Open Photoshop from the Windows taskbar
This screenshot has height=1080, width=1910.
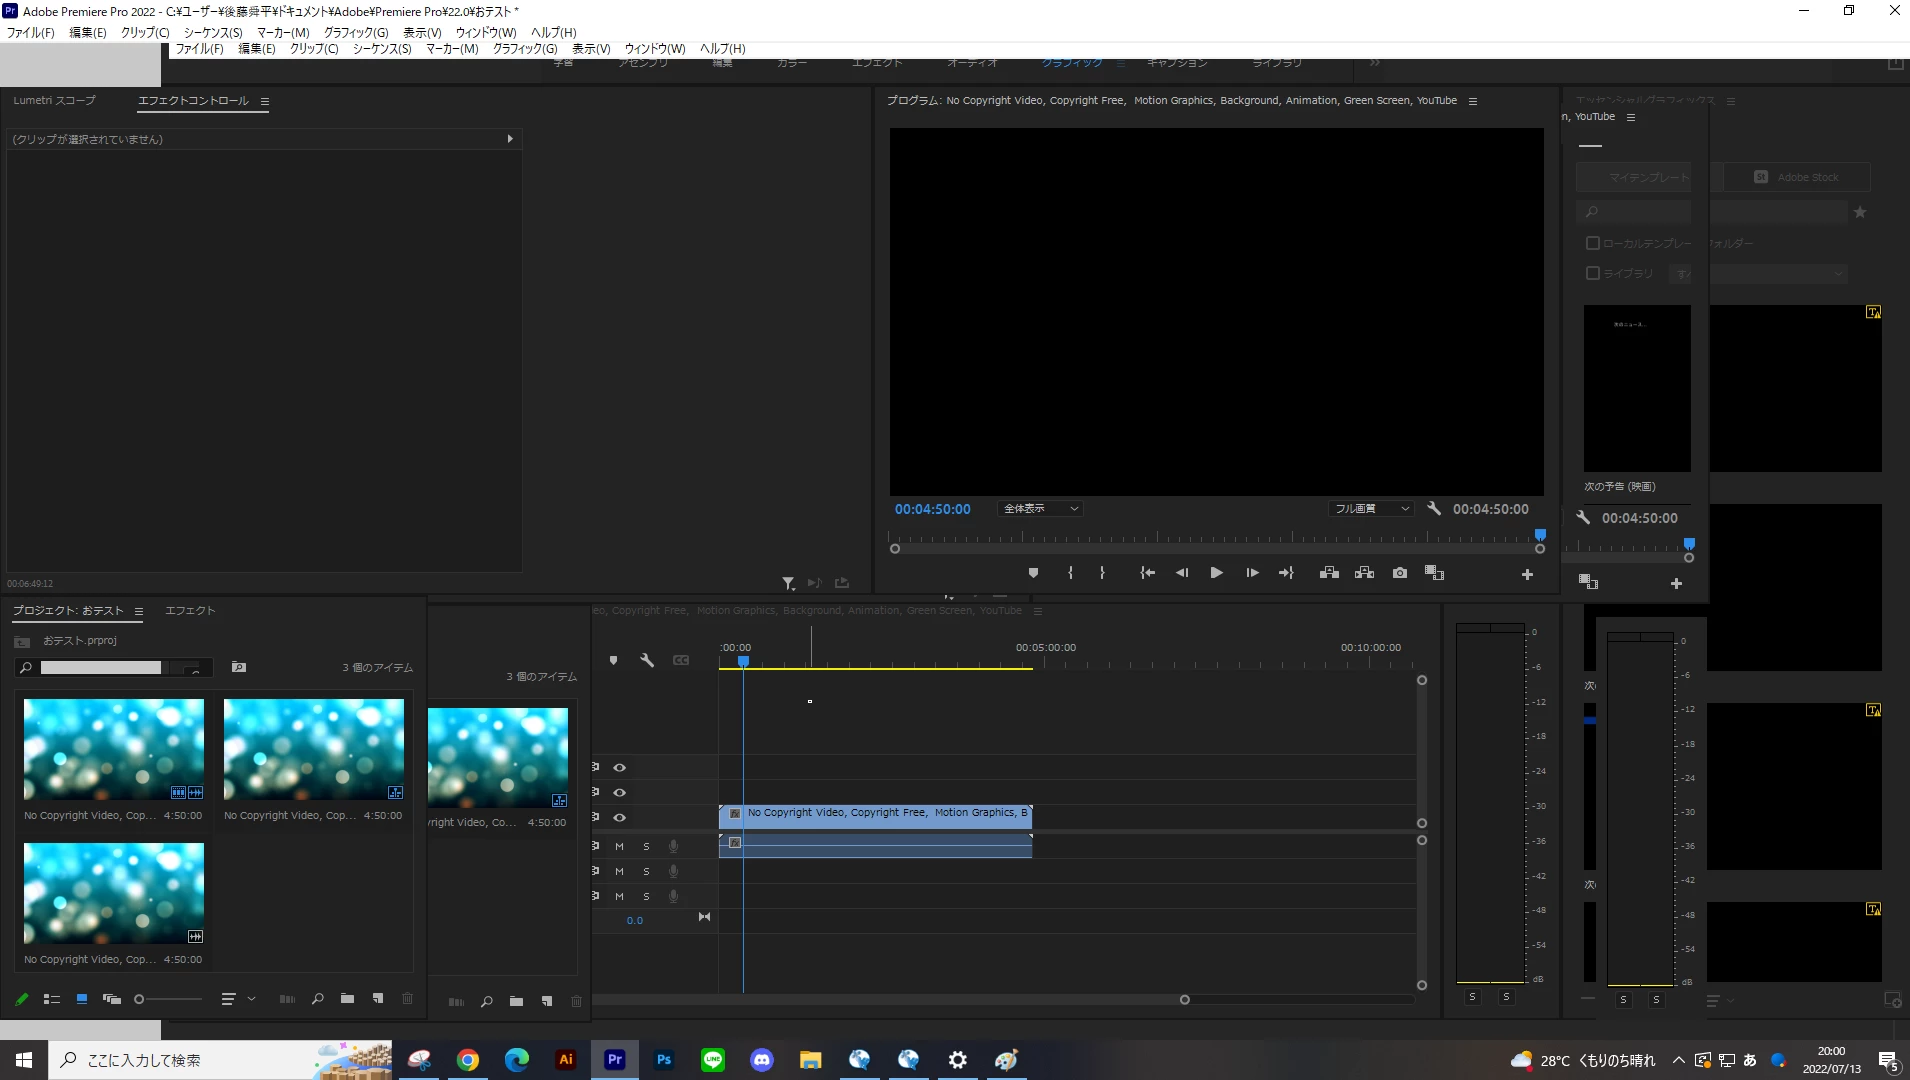664,1060
